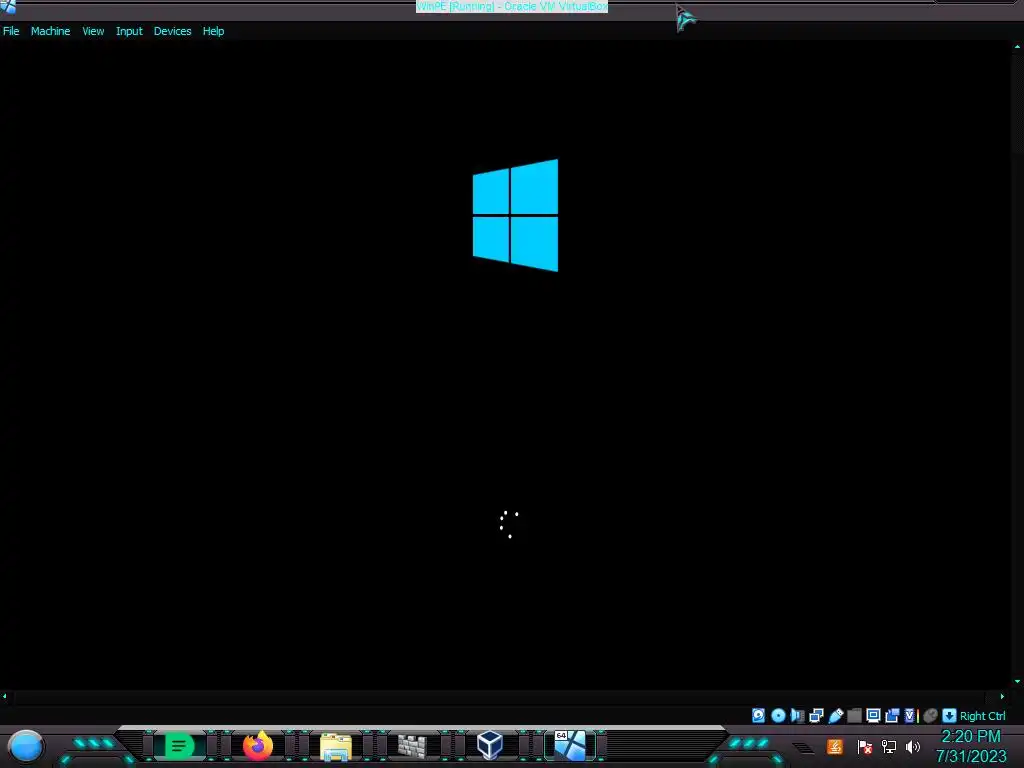
Task: Open the Input menu
Action: pos(129,31)
